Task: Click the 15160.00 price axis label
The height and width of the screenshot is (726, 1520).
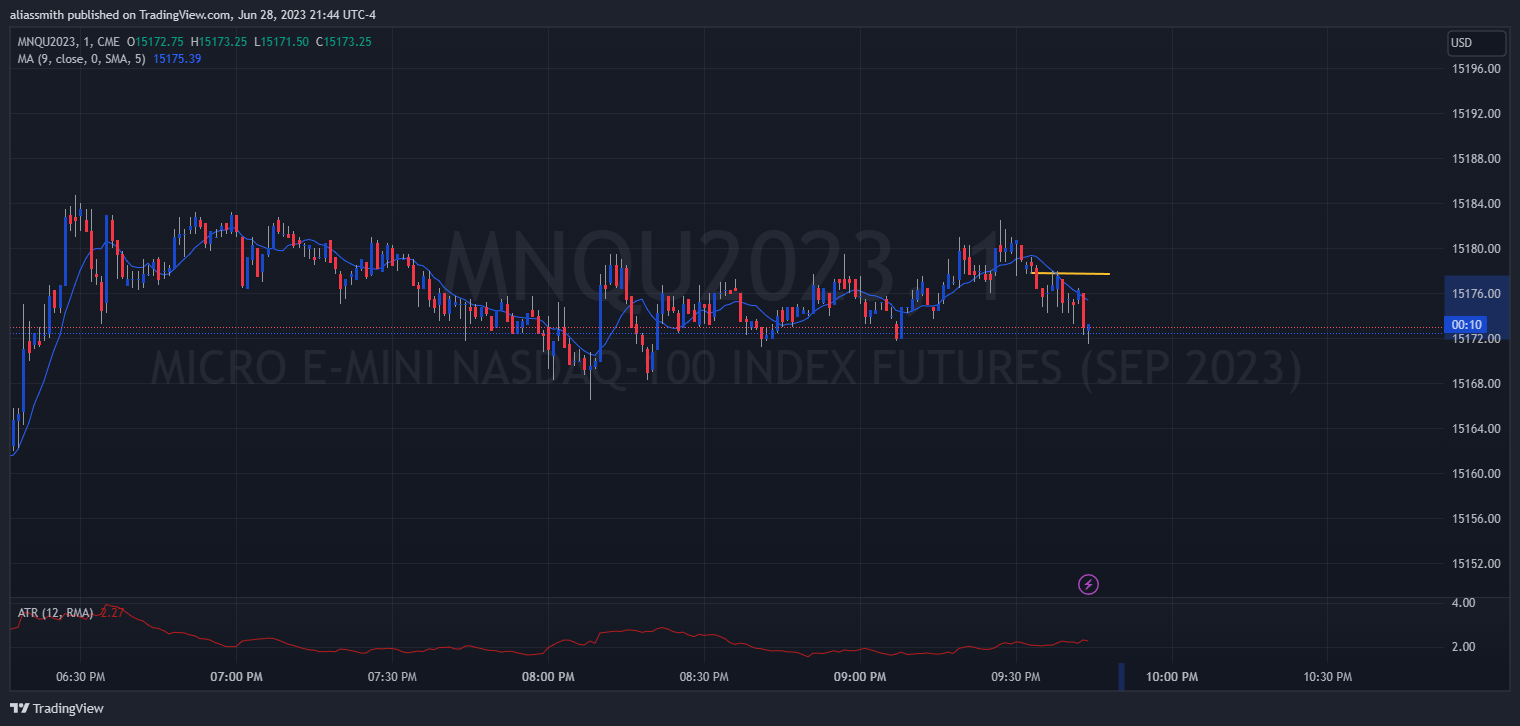Action: tap(1476, 474)
